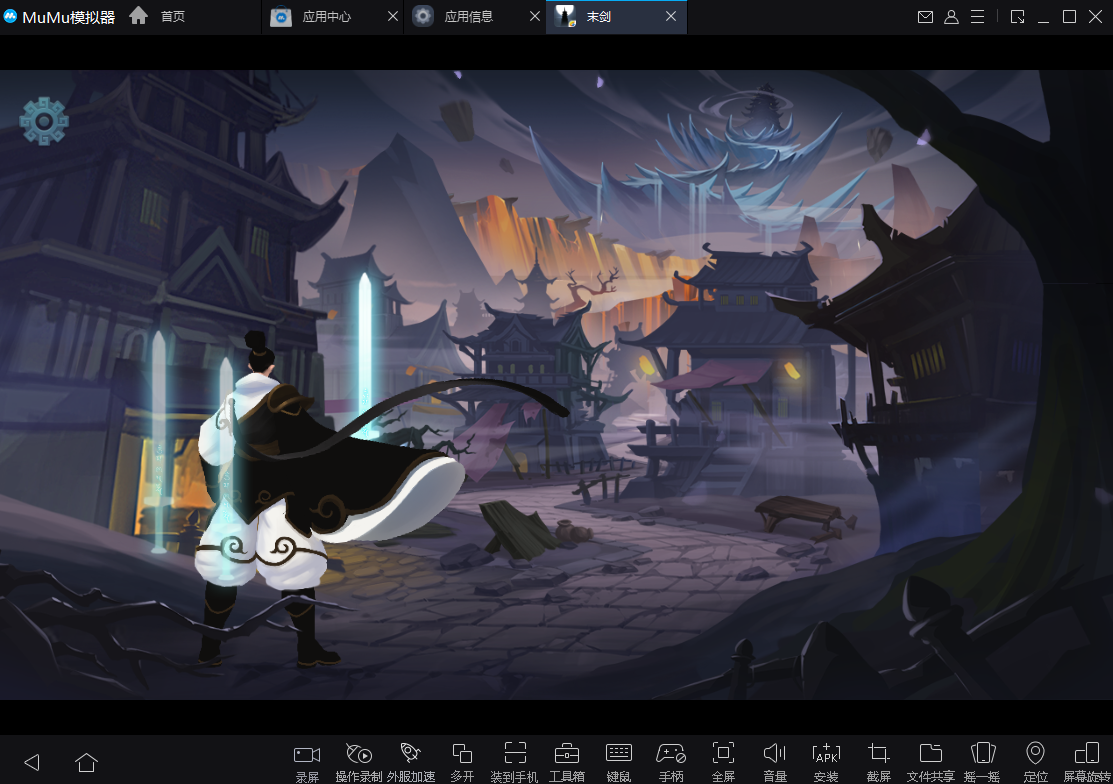The width and height of the screenshot is (1113, 784).
Task: Close the 应用信息 tab
Action: coord(534,16)
